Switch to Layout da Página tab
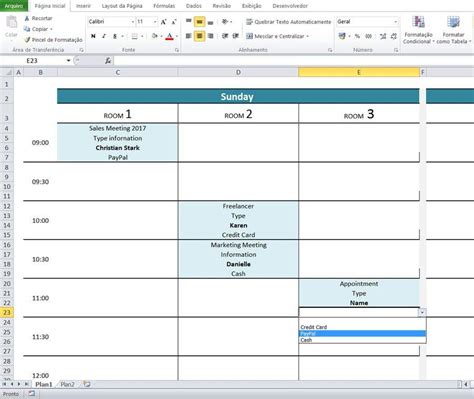The width and height of the screenshot is (474, 399). [122, 6]
